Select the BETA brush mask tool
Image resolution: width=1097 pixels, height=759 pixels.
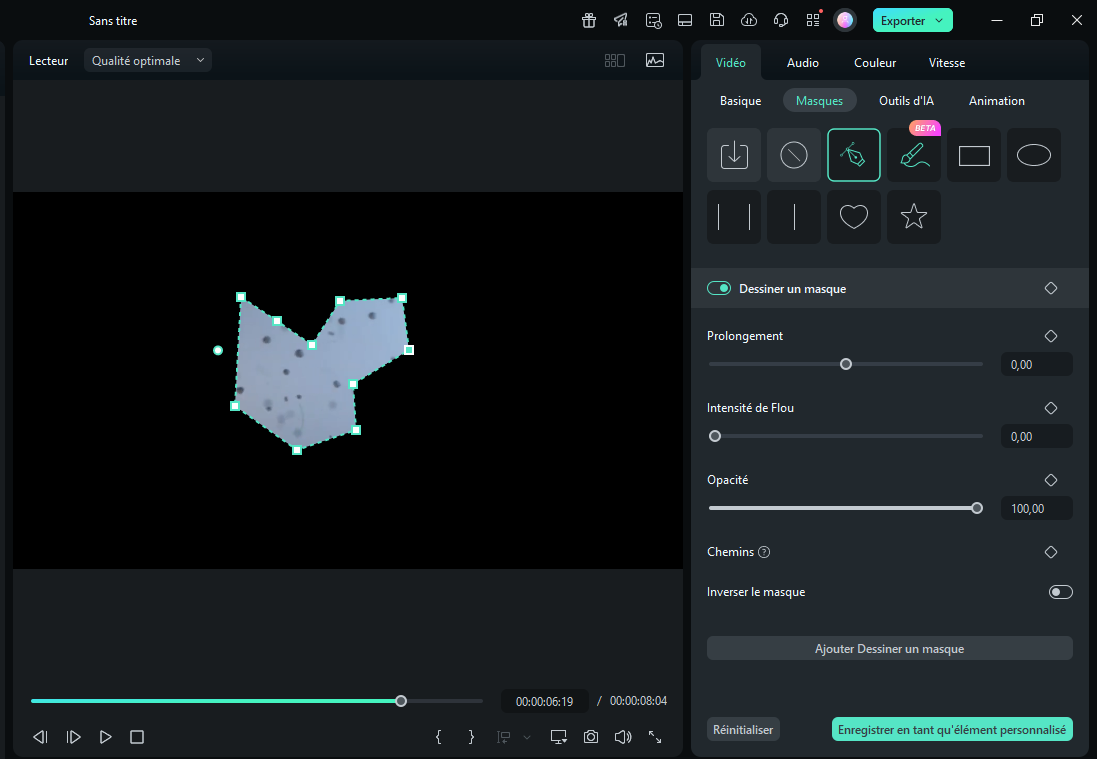point(914,155)
